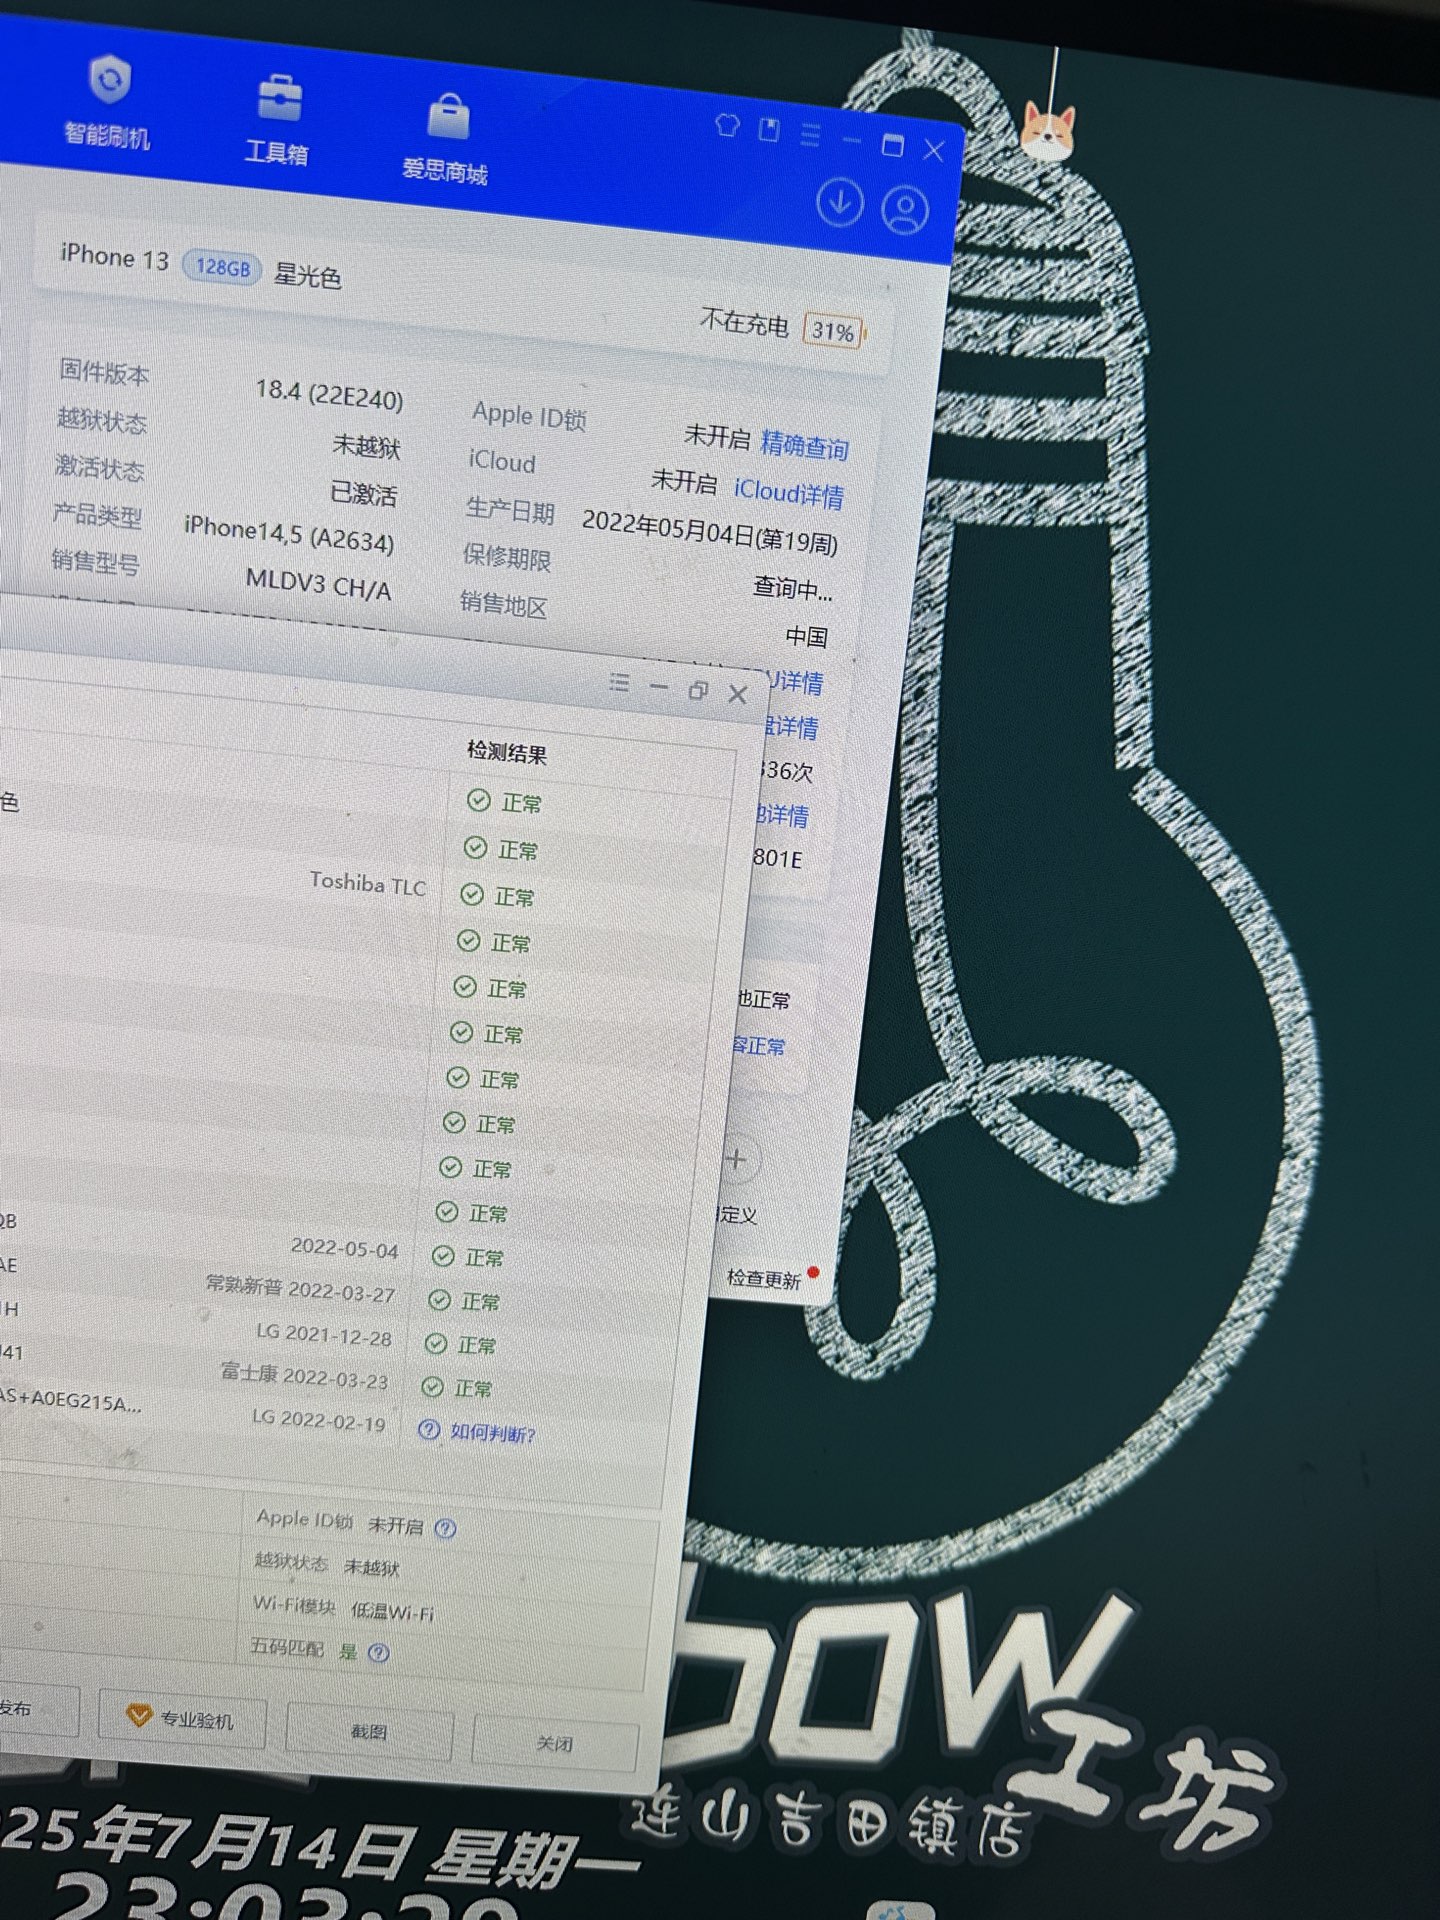
Task: Open the download manager arrow icon
Action: 840,202
